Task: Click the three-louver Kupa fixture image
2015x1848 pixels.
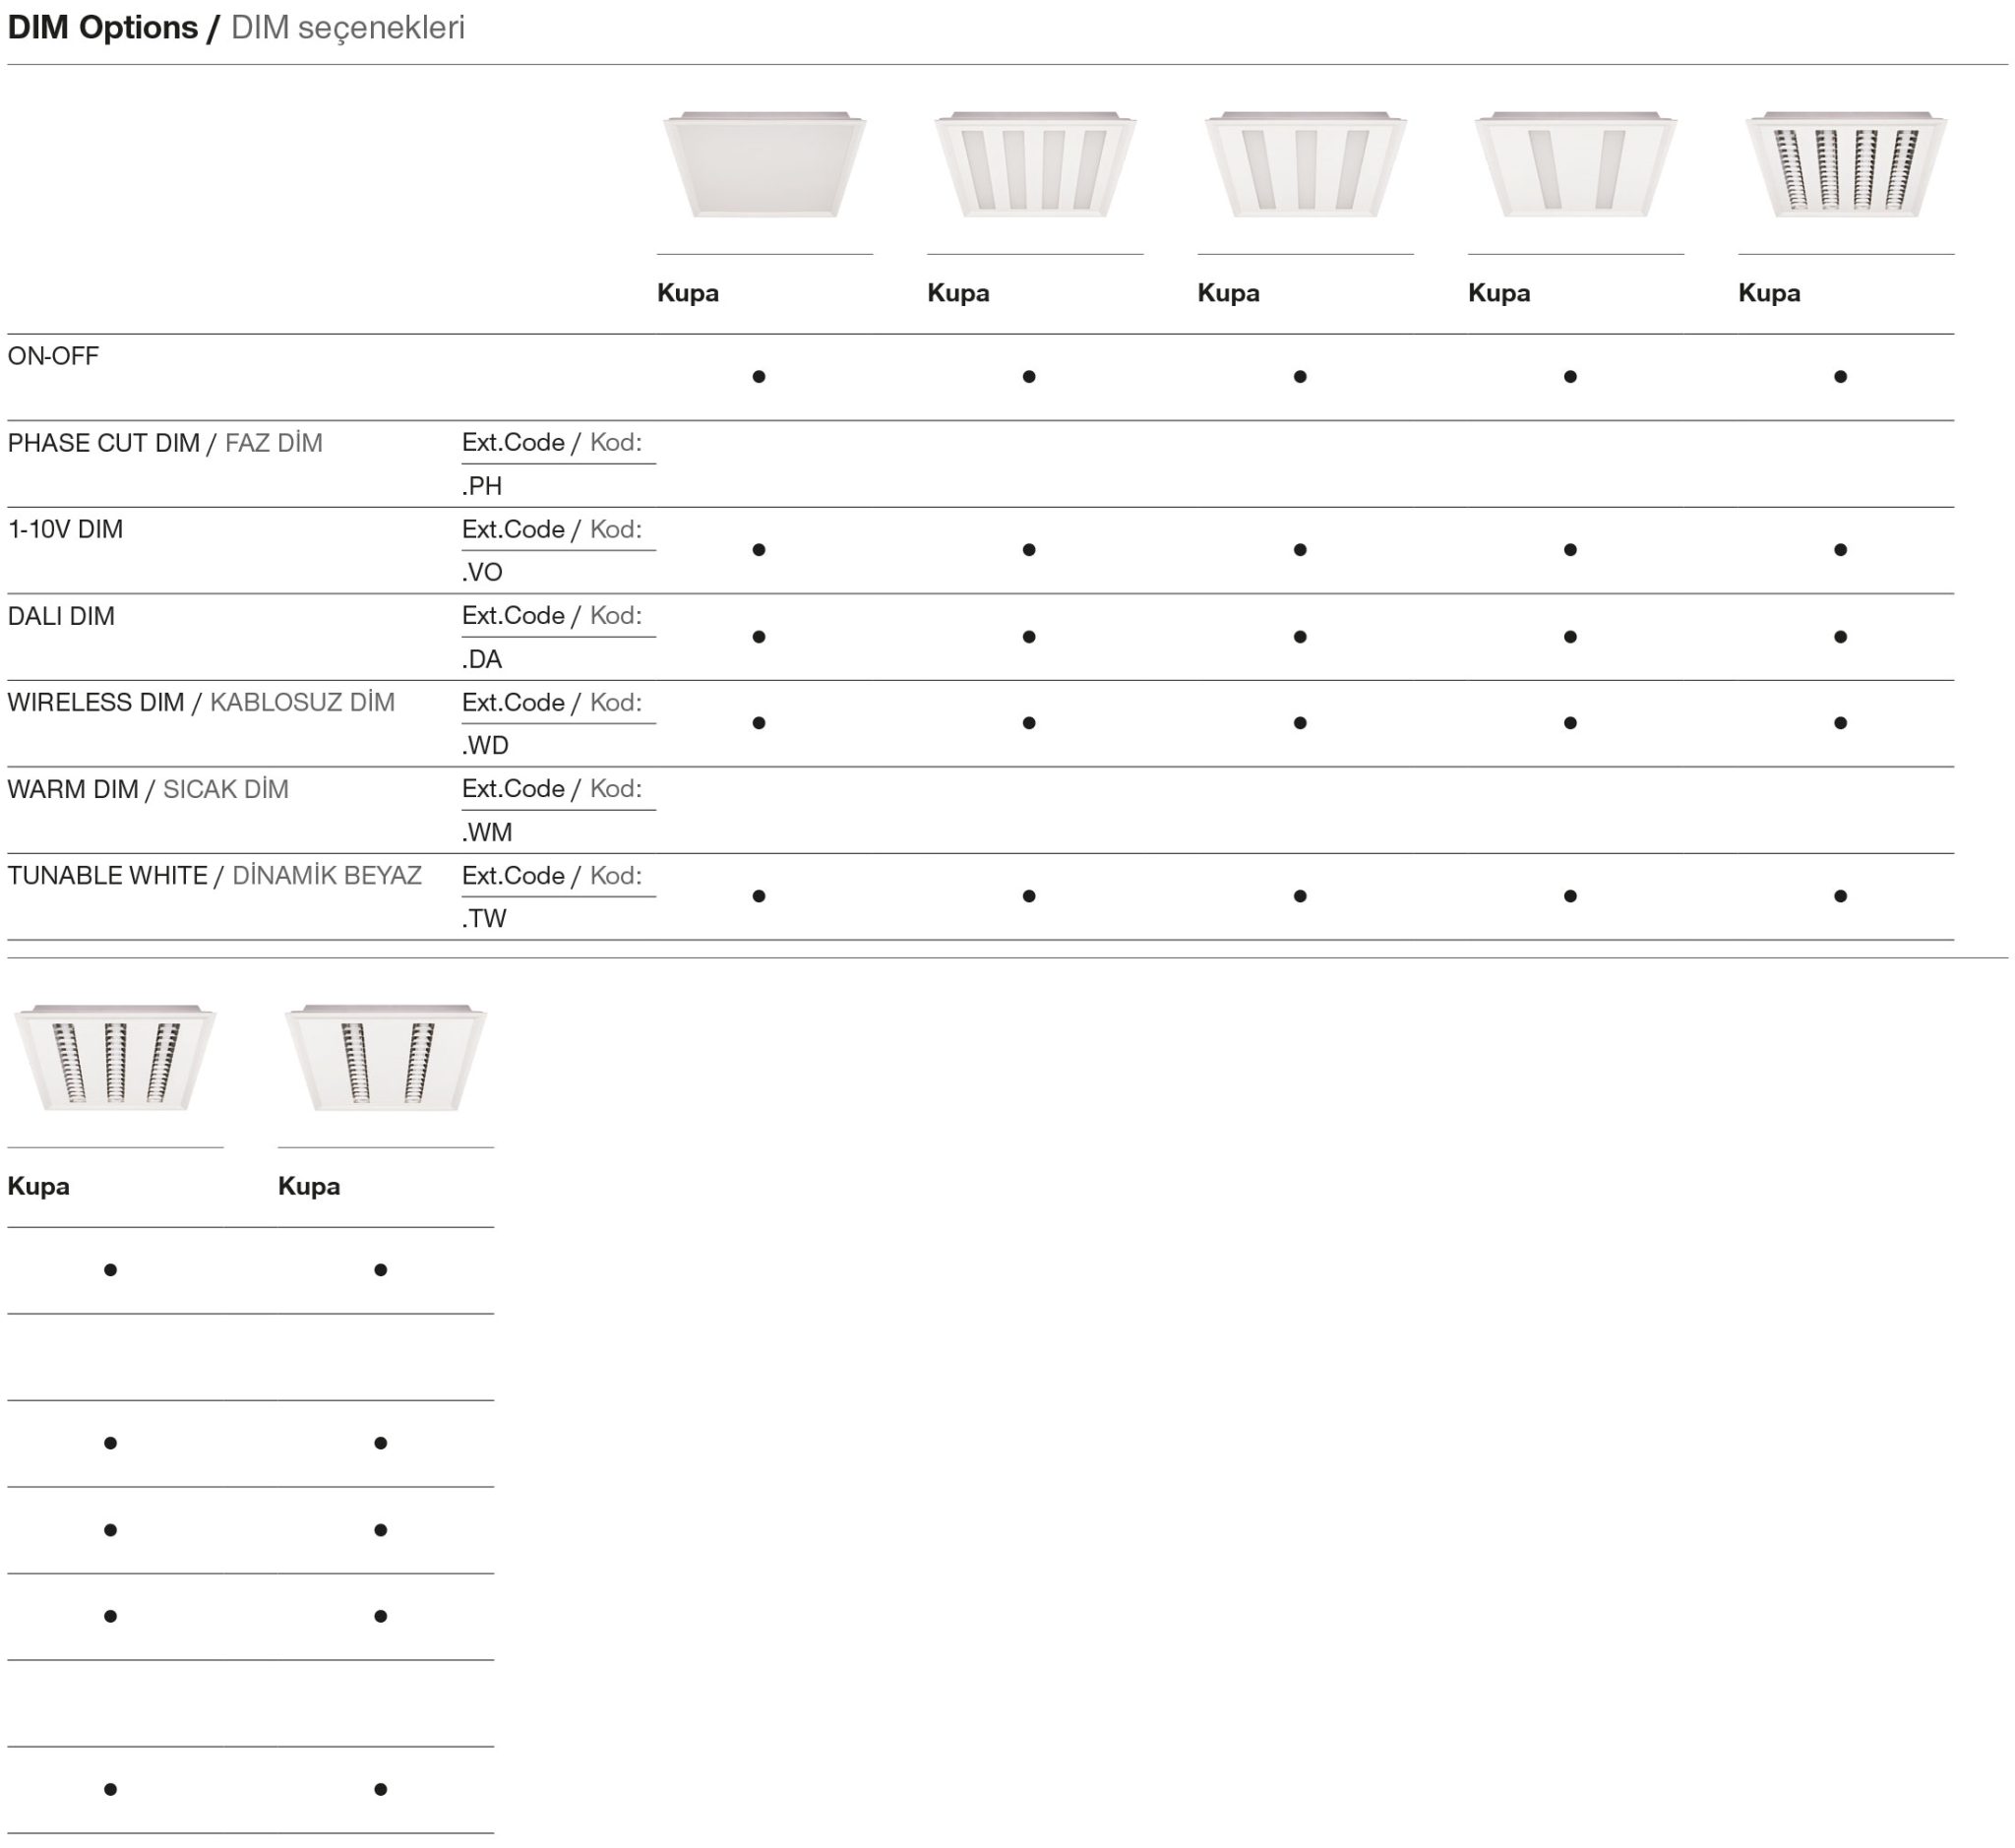Action: [x=115, y=1059]
